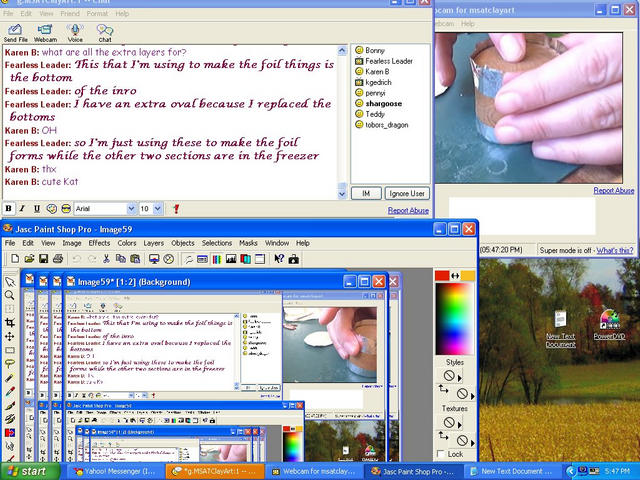Click the IM button
Screen dimensions: 640x480
pyautogui.click(x=366, y=193)
